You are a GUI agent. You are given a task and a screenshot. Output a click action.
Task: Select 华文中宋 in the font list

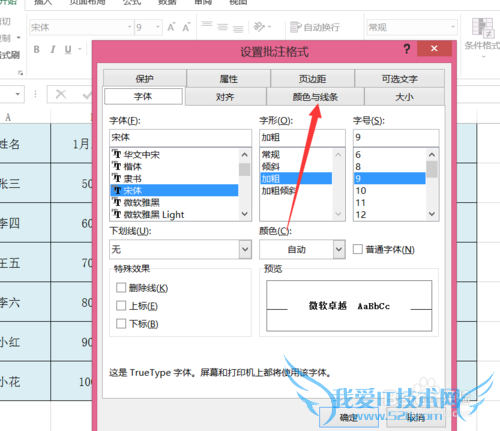pos(174,154)
